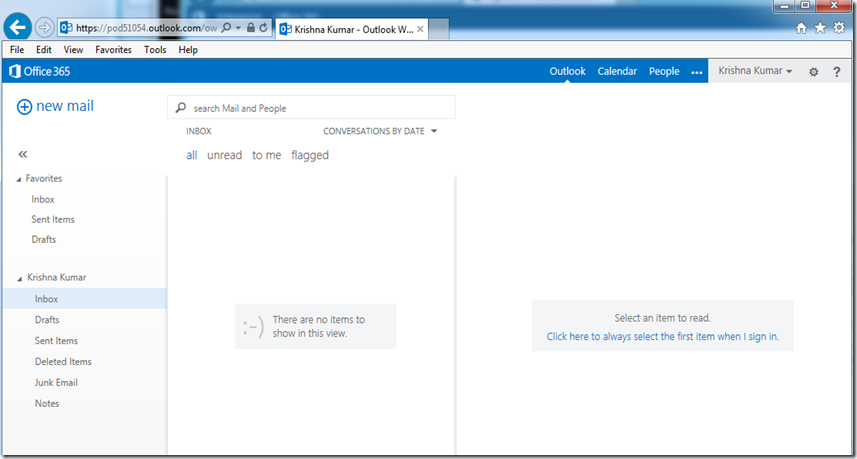Image resolution: width=857 pixels, height=459 pixels.
Task: Go back with the browser back arrow
Action: point(17,27)
